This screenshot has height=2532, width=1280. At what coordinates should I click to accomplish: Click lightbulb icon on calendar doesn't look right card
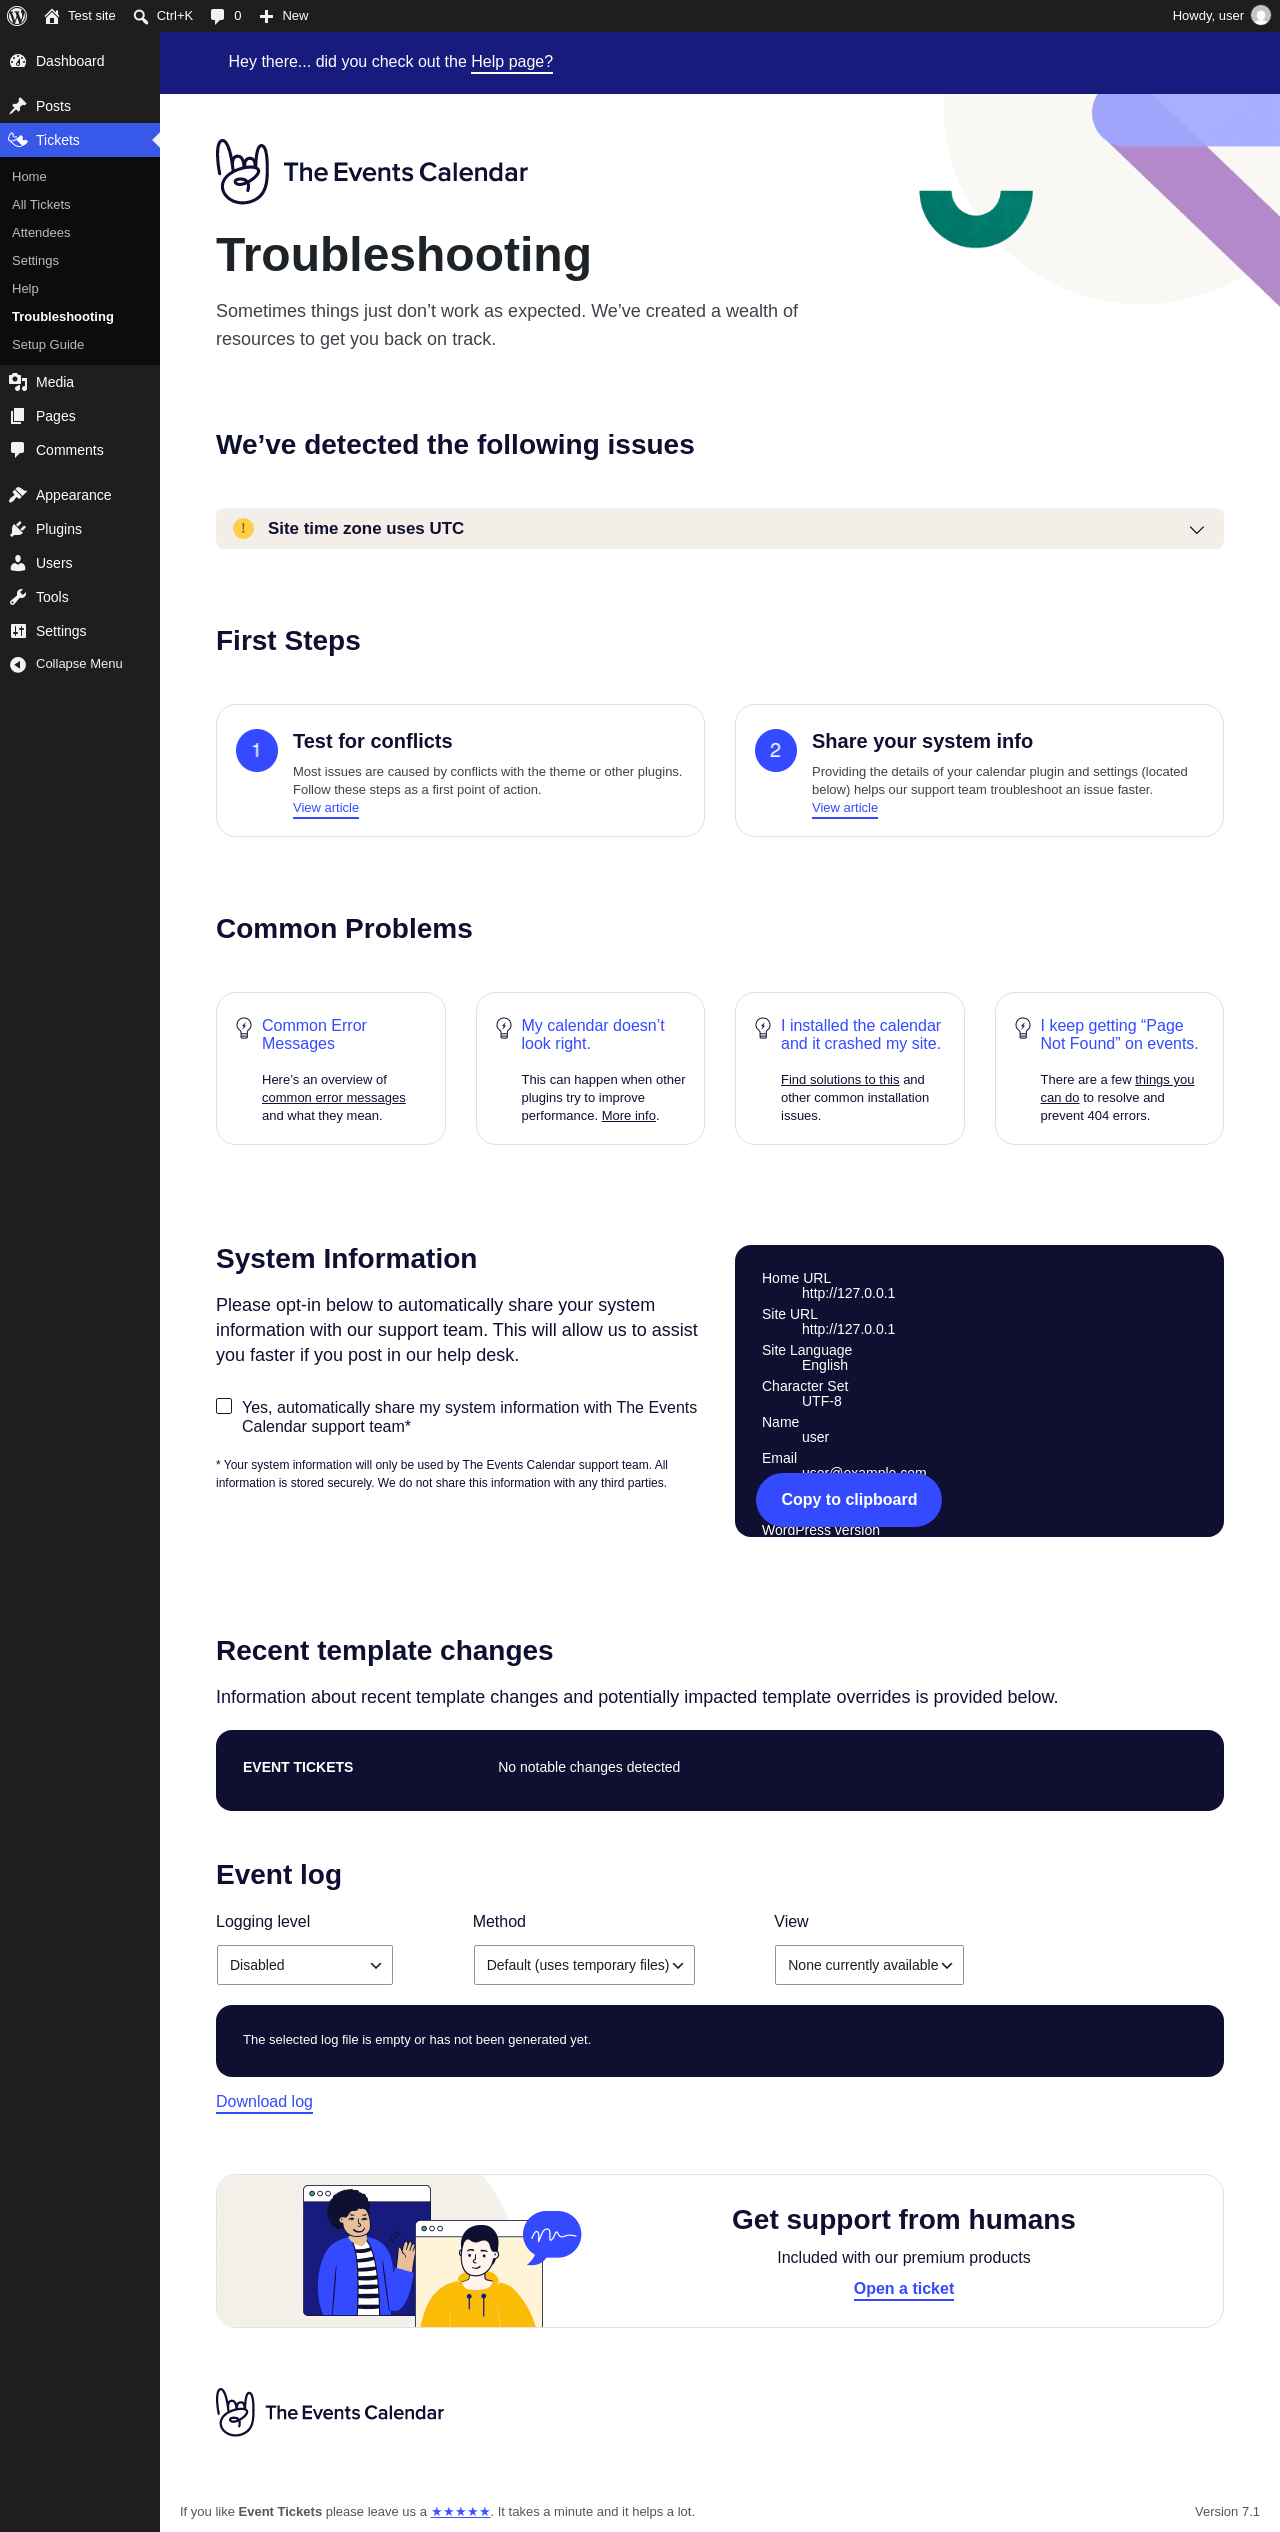pyautogui.click(x=504, y=1028)
